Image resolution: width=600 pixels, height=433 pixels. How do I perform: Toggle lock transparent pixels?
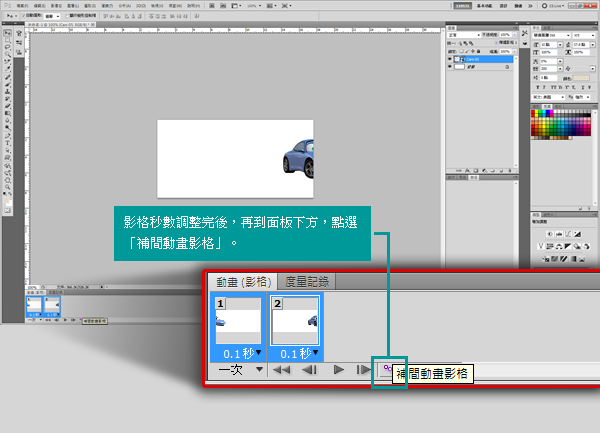tap(461, 51)
